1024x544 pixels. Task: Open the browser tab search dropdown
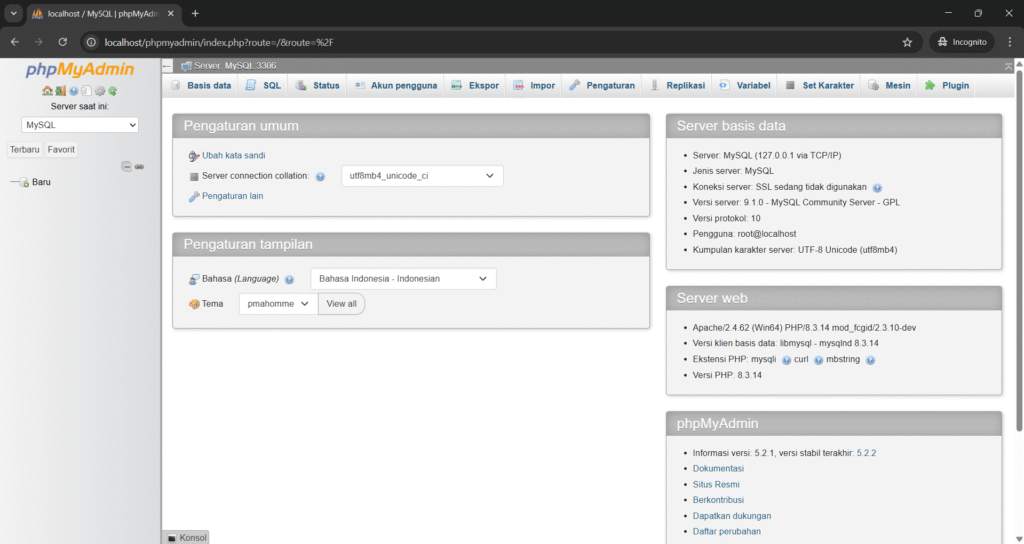coord(13,13)
